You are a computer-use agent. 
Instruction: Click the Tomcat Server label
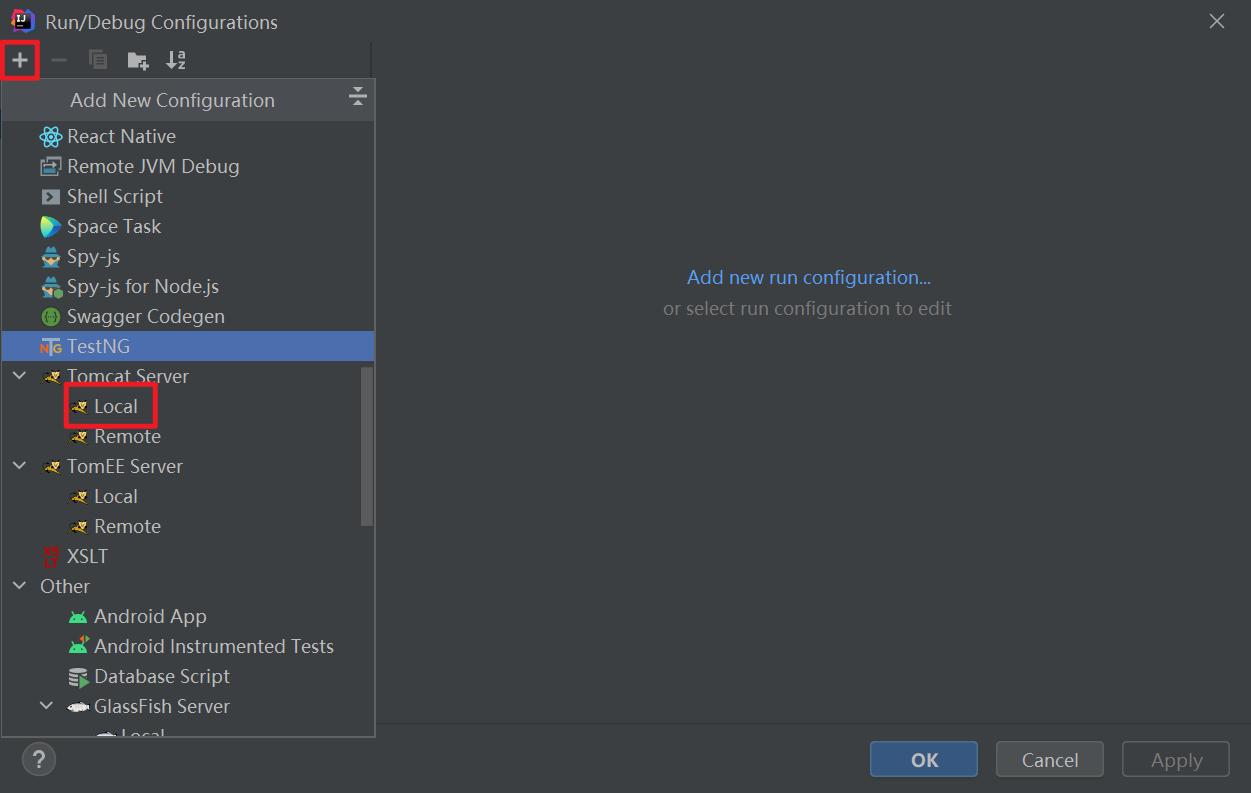click(x=128, y=377)
